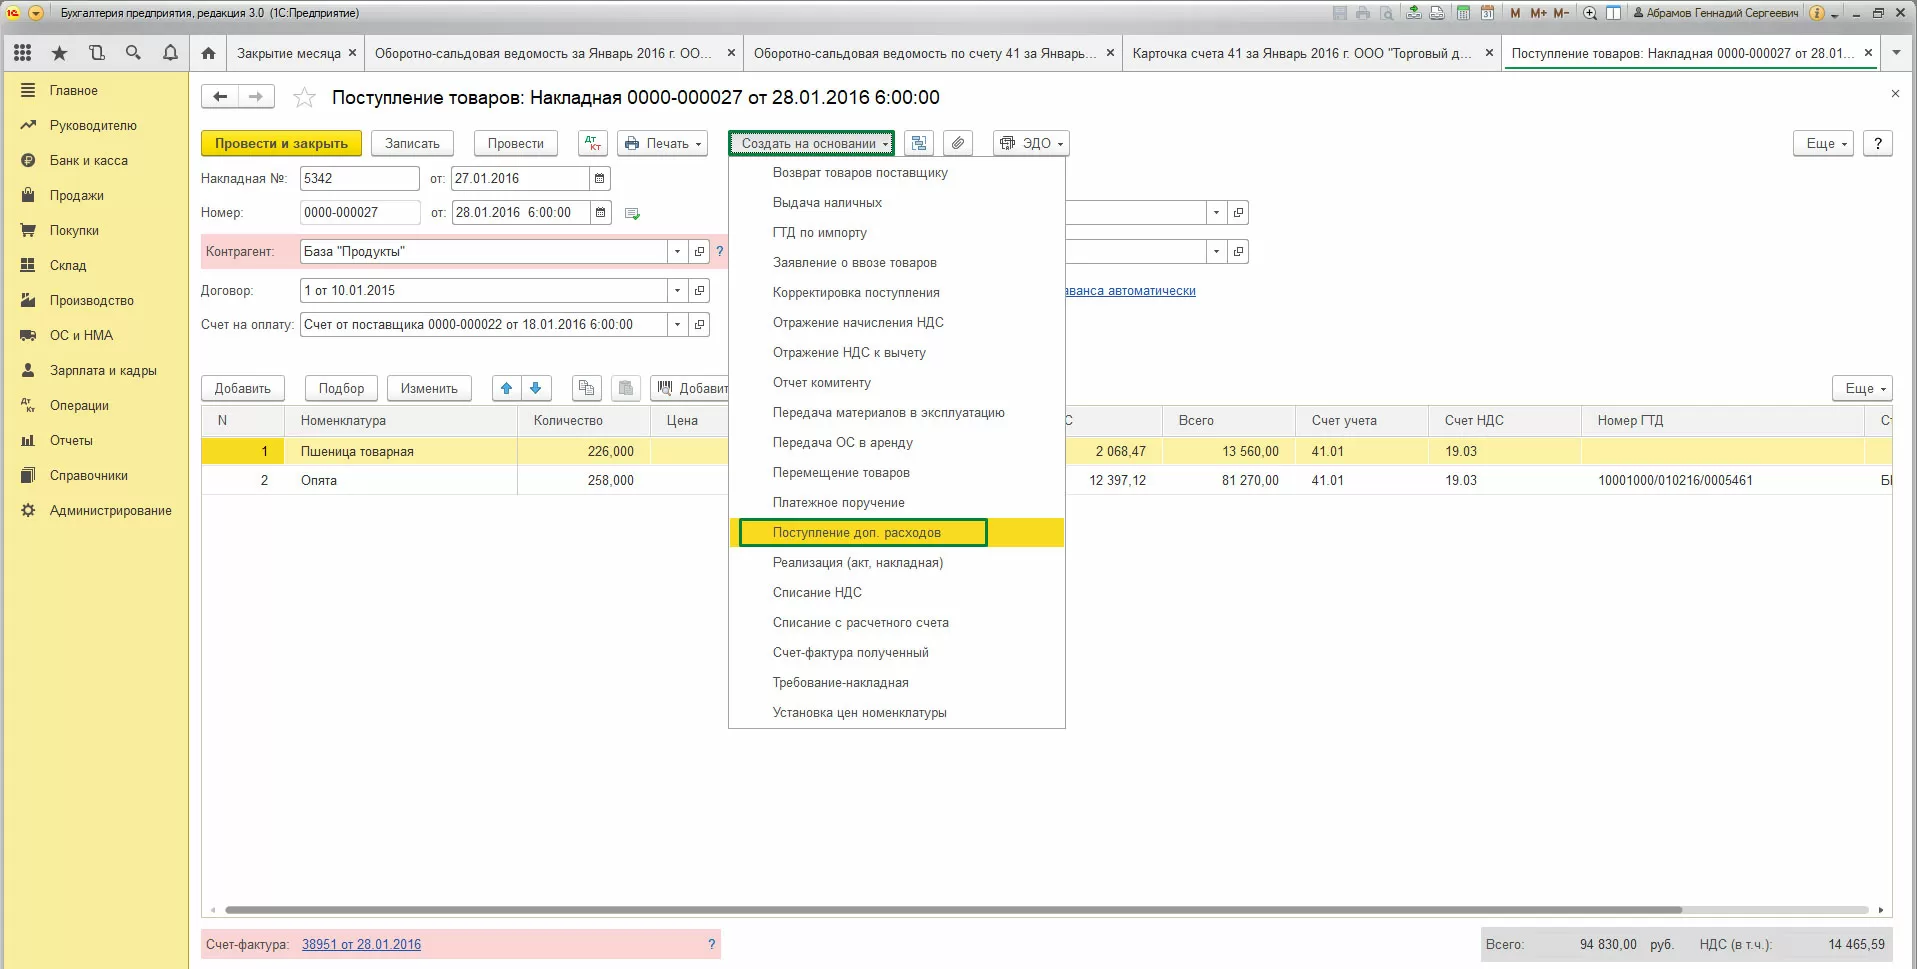Screen dimensions: 1917x969
Task: Open the related documents structure icon
Action: (x=919, y=143)
